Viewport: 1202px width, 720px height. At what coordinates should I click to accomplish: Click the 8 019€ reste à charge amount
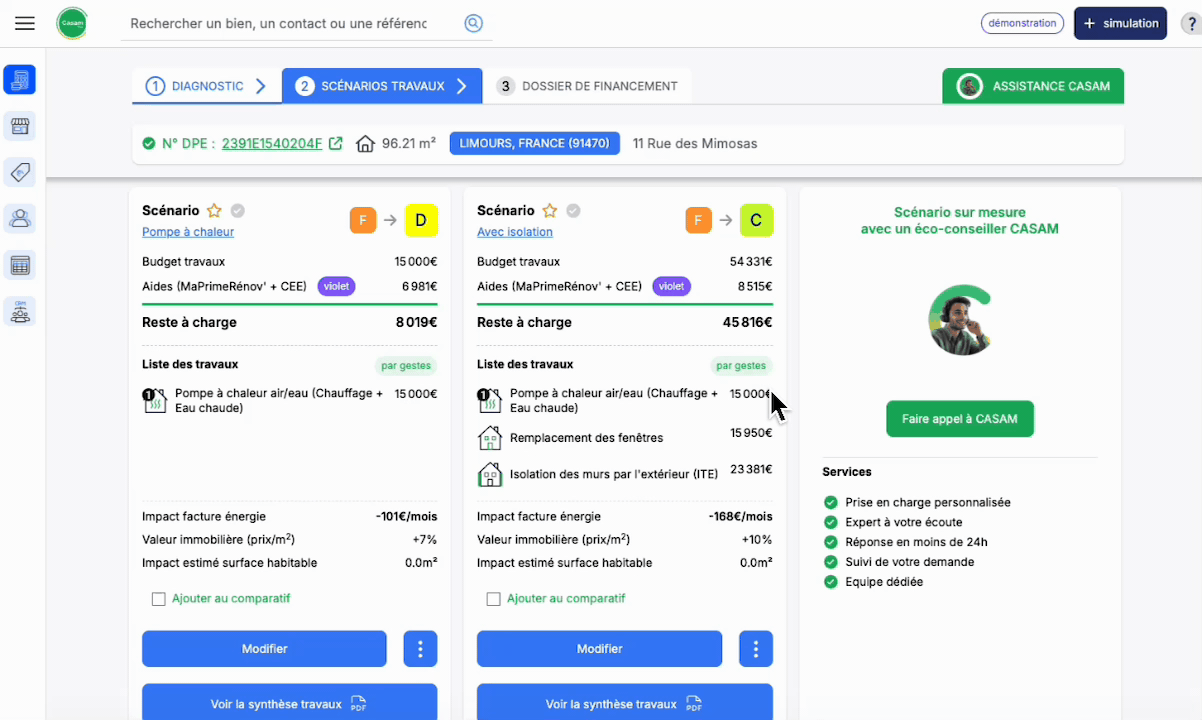point(416,322)
